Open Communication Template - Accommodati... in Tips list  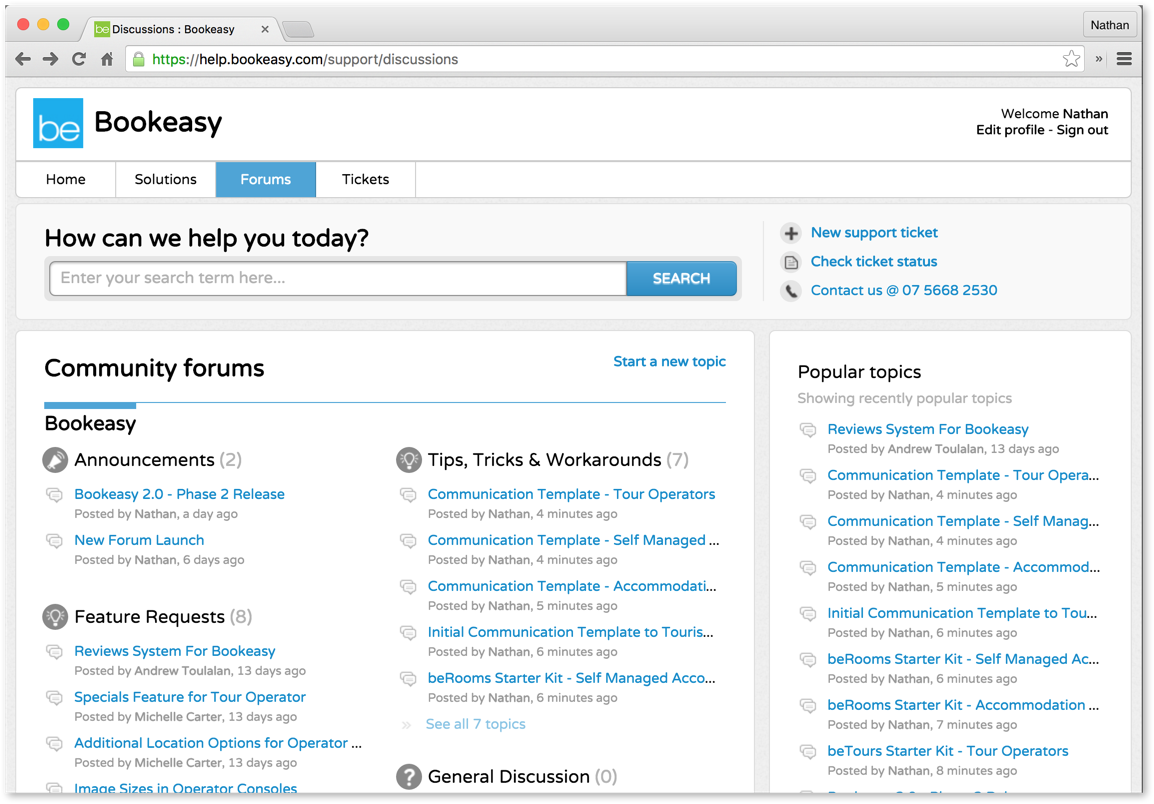tap(572, 586)
